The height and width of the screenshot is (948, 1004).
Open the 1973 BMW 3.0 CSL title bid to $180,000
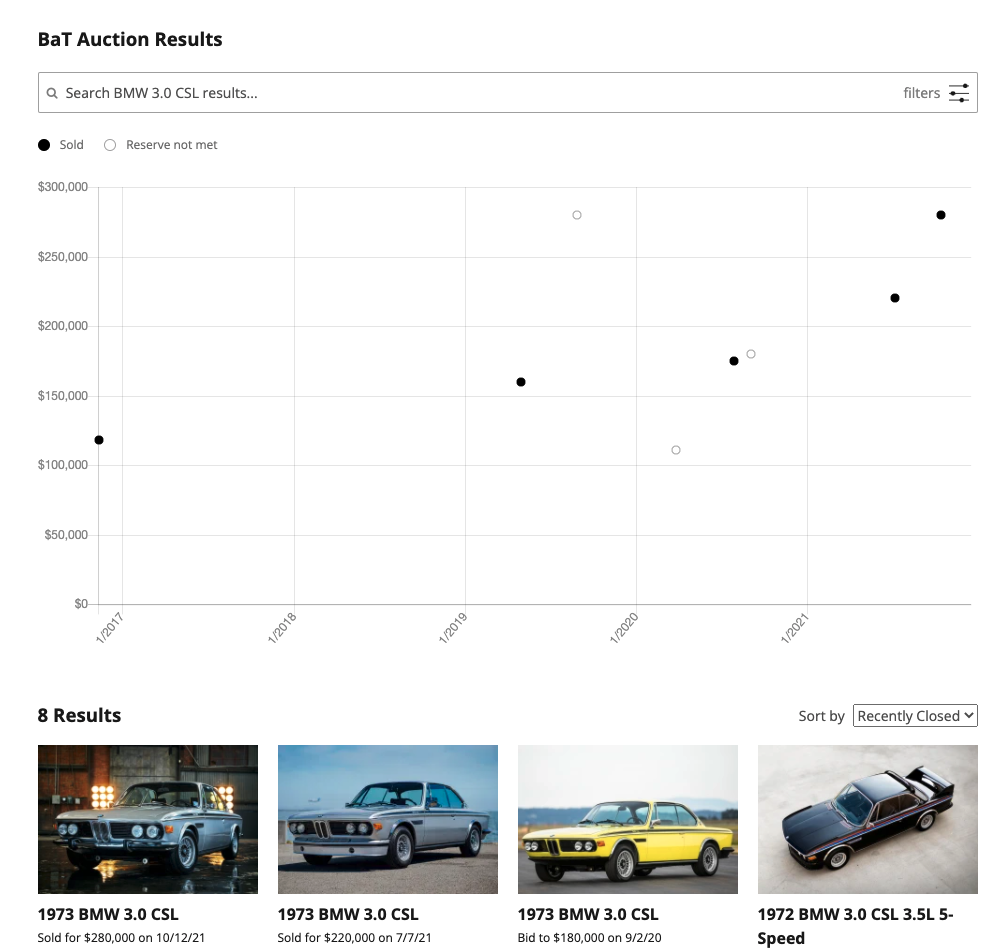588,914
